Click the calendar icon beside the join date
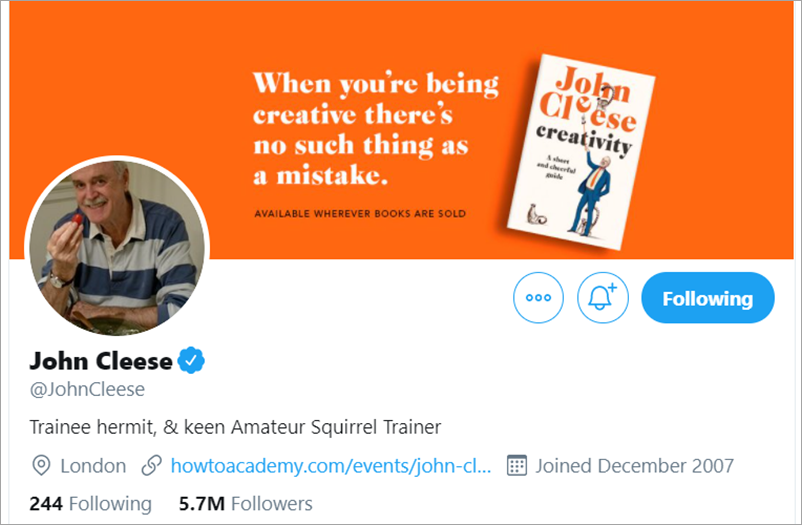Image resolution: width=802 pixels, height=525 pixels. [x=517, y=466]
